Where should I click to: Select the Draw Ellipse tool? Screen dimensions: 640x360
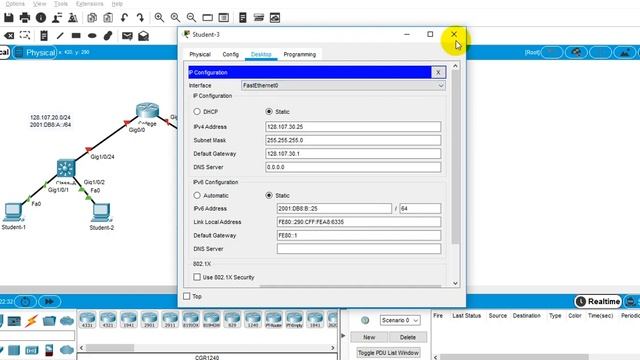(x=92, y=36)
